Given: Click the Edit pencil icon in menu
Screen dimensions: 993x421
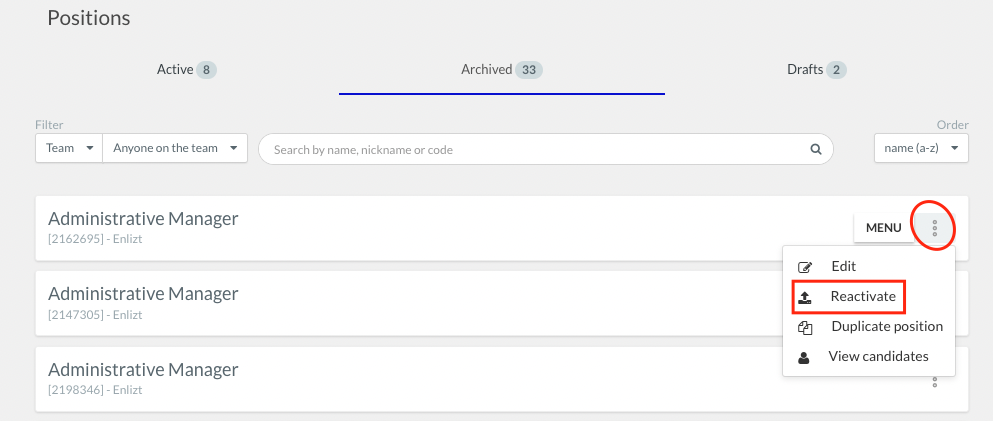Looking at the screenshot, I should [804, 267].
